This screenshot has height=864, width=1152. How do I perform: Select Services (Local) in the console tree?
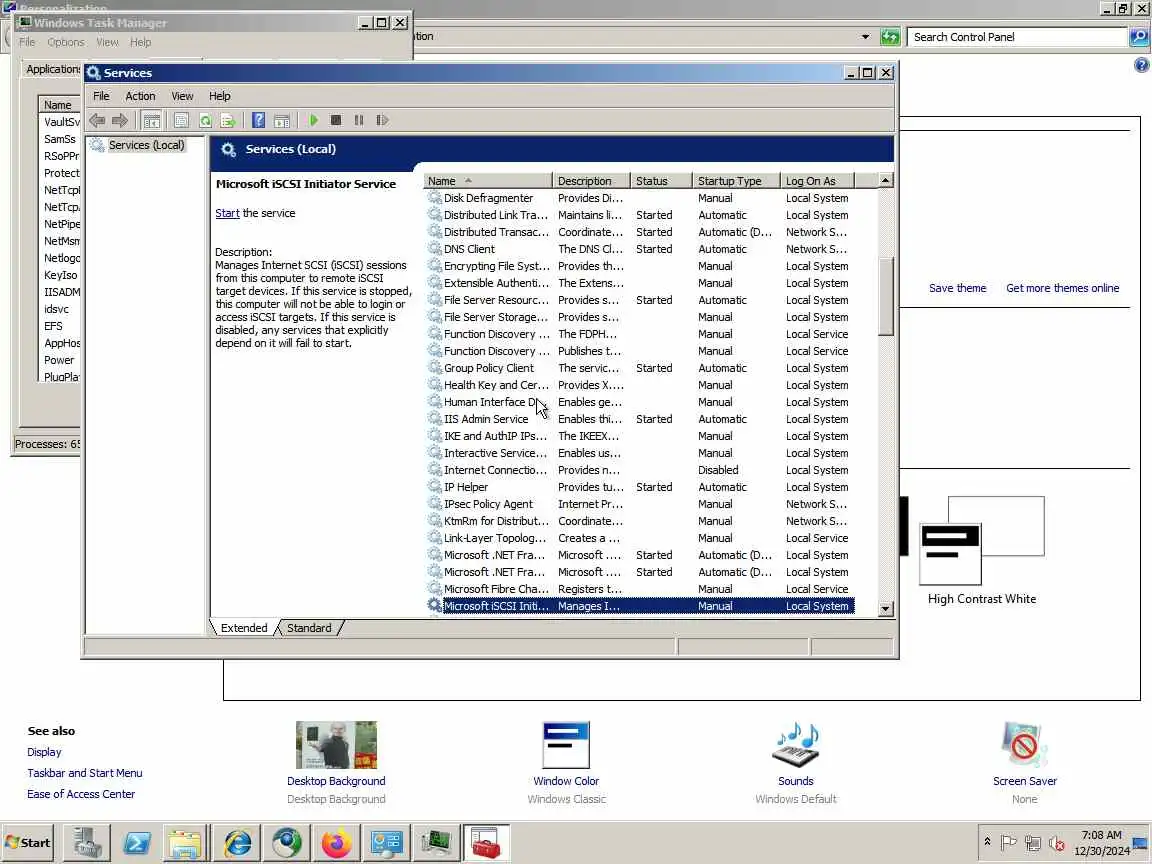click(146, 145)
